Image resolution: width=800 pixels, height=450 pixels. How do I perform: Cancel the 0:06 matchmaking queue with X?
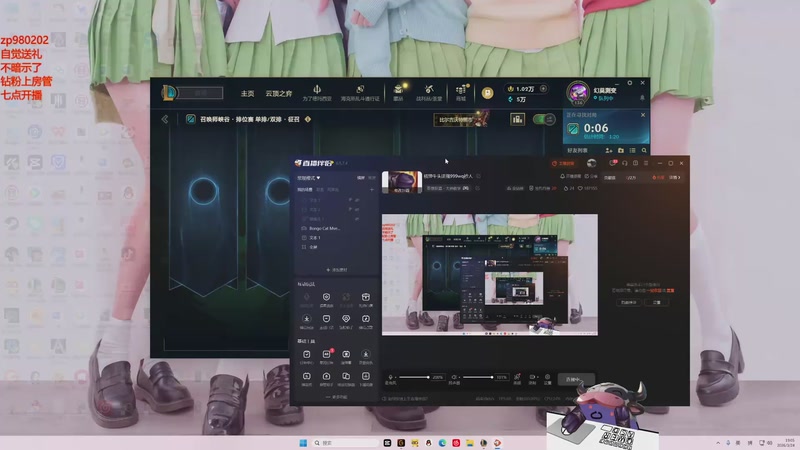coord(643,115)
